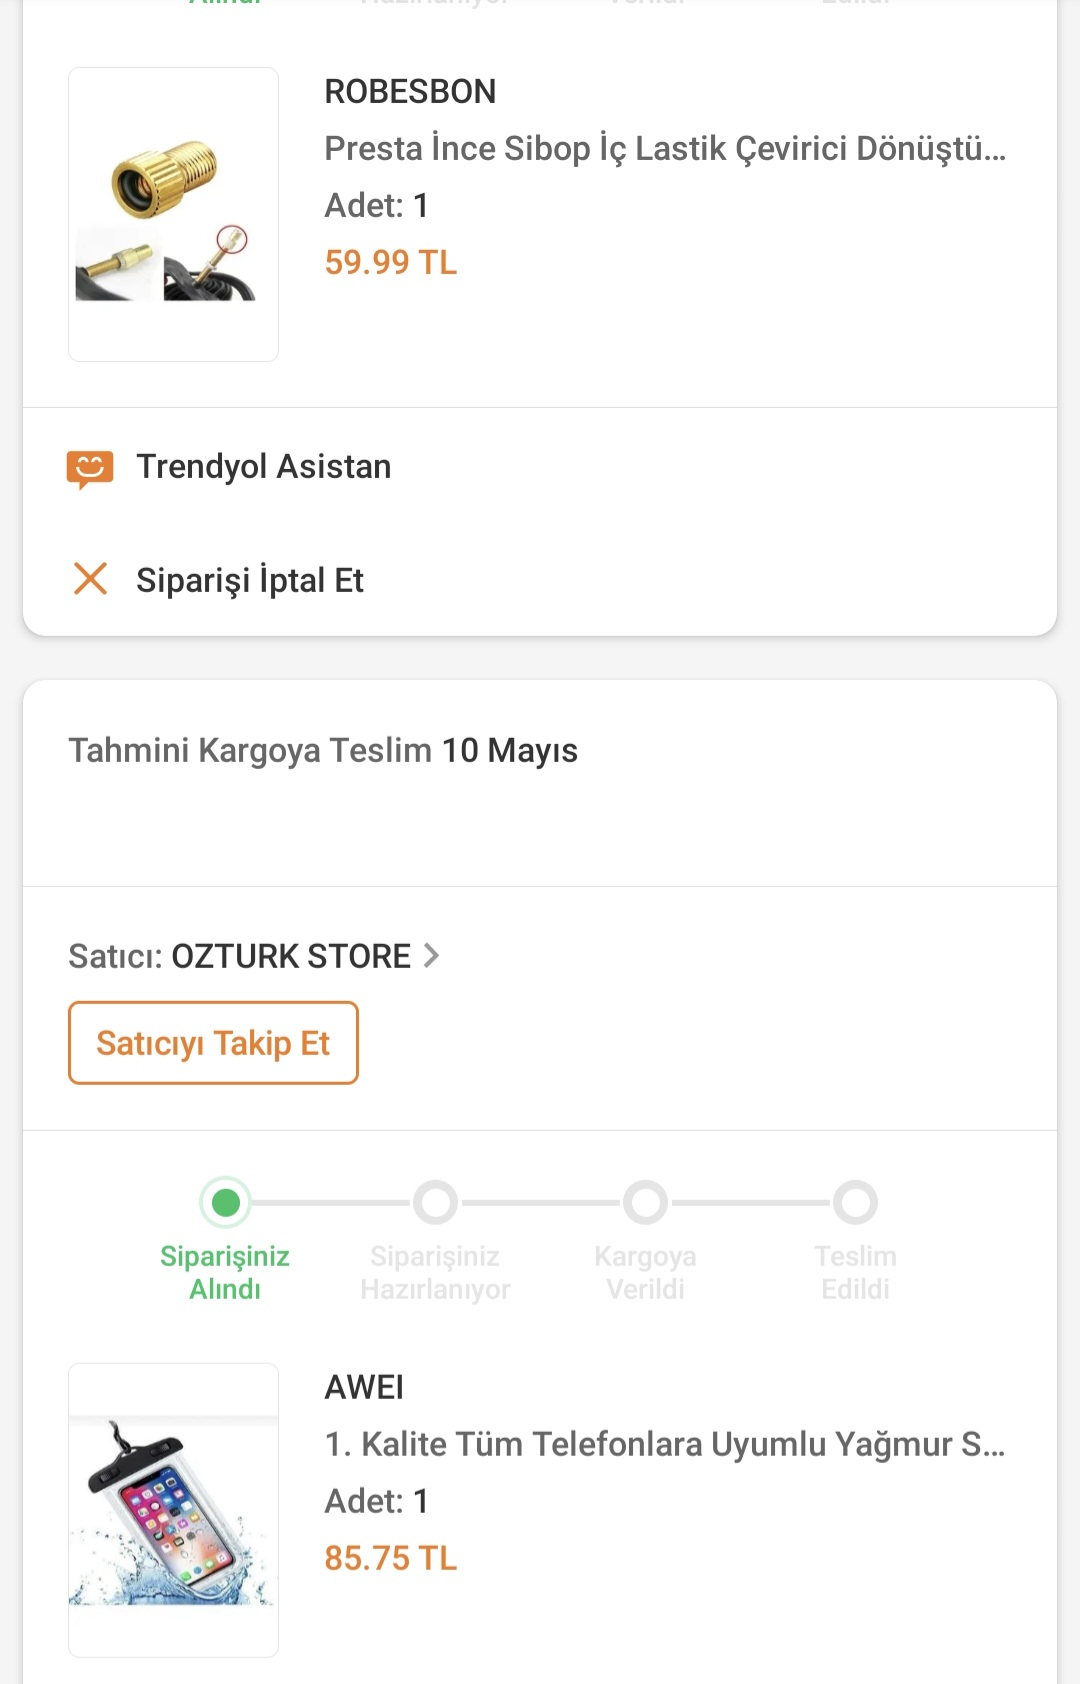Select the Teslim Edildi step circle
The image size is (1080, 1684).
tap(856, 1202)
